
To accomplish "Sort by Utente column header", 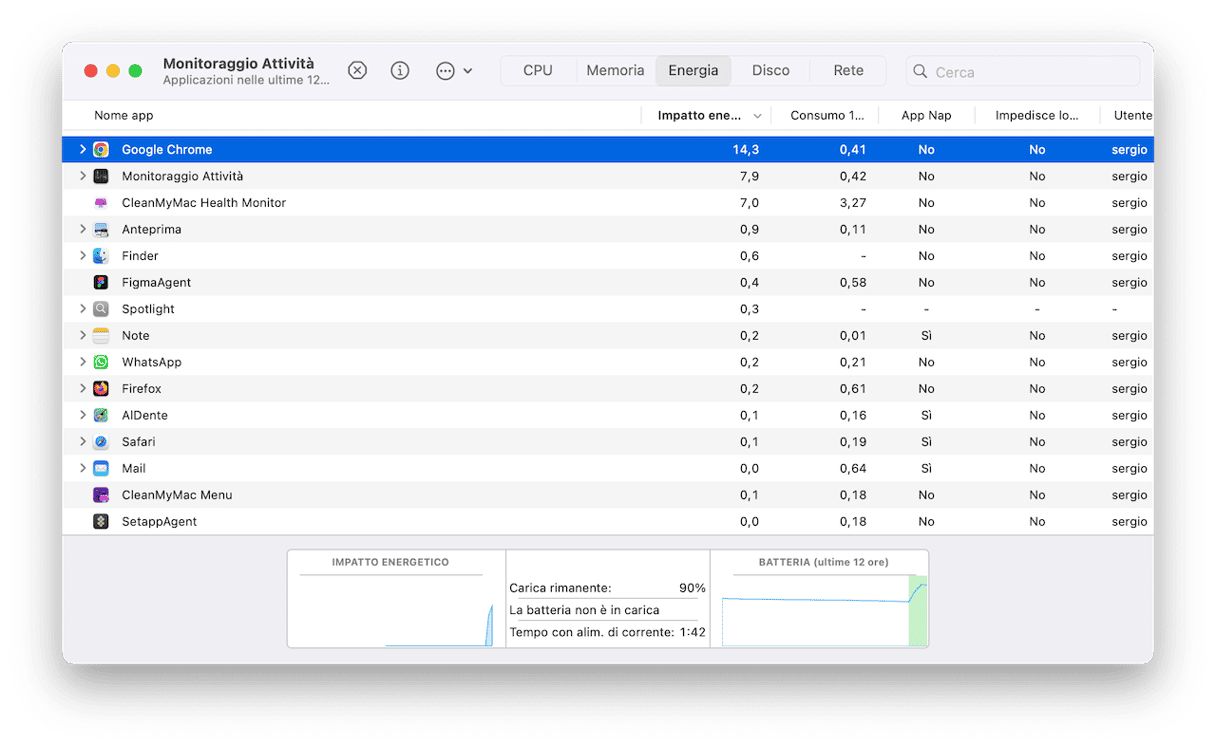I will 1128,116.
